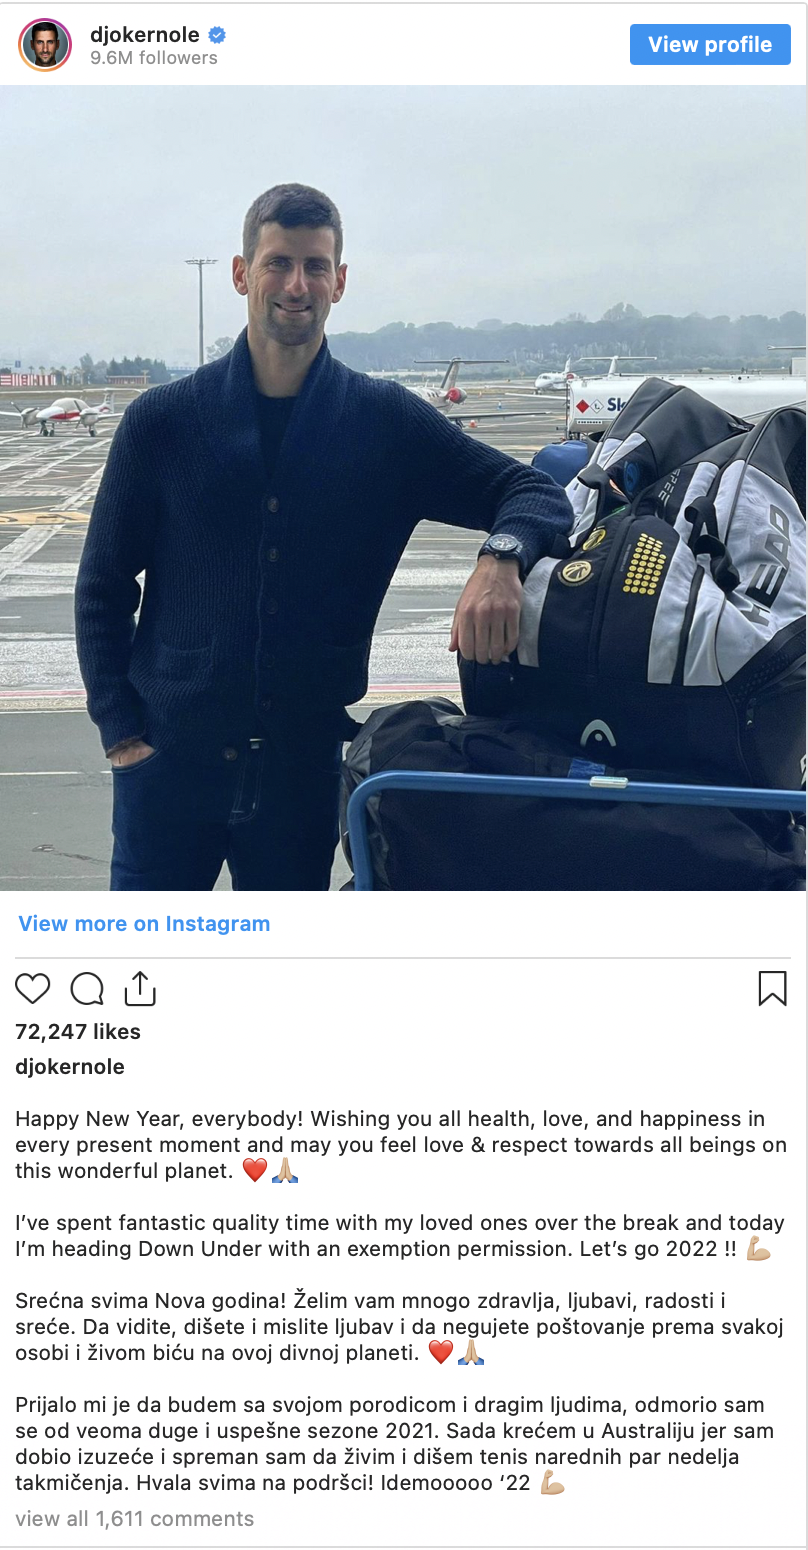Show who liked via 72,247 likes
Screen dimensions: 808x1550
pos(78,1032)
